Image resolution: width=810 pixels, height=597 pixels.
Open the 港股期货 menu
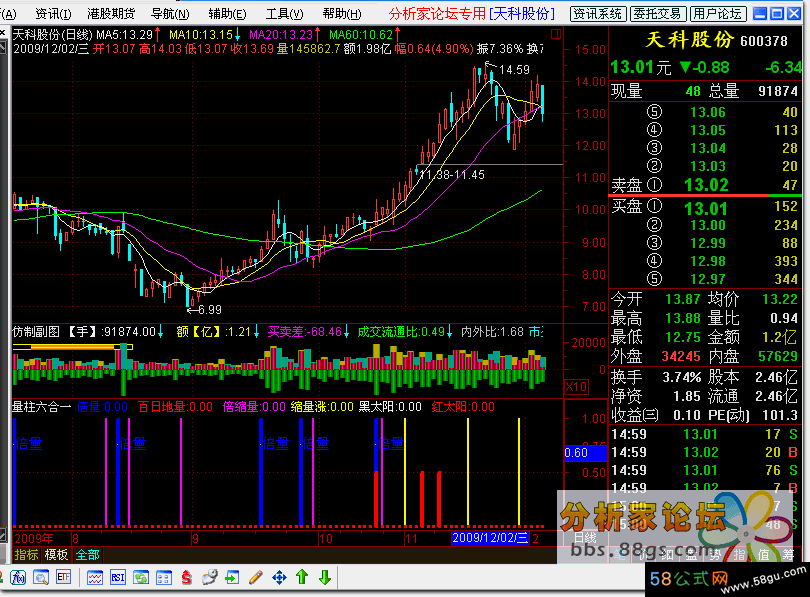[111, 13]
